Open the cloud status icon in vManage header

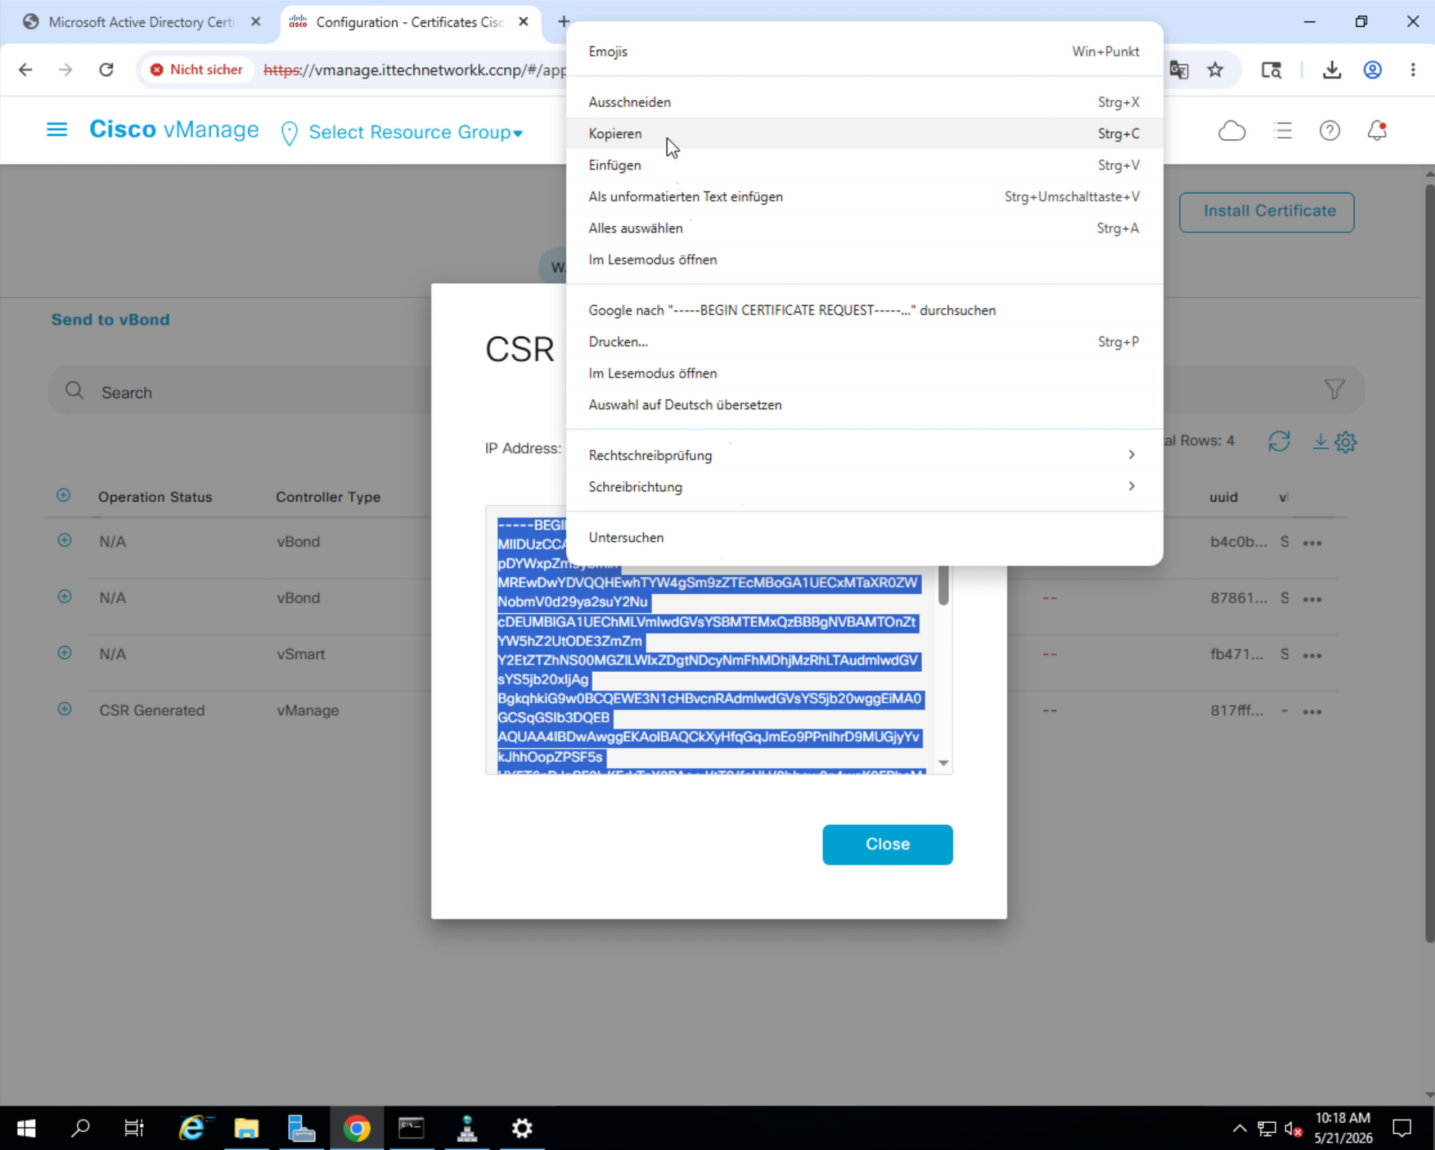tap(1232, 131)
